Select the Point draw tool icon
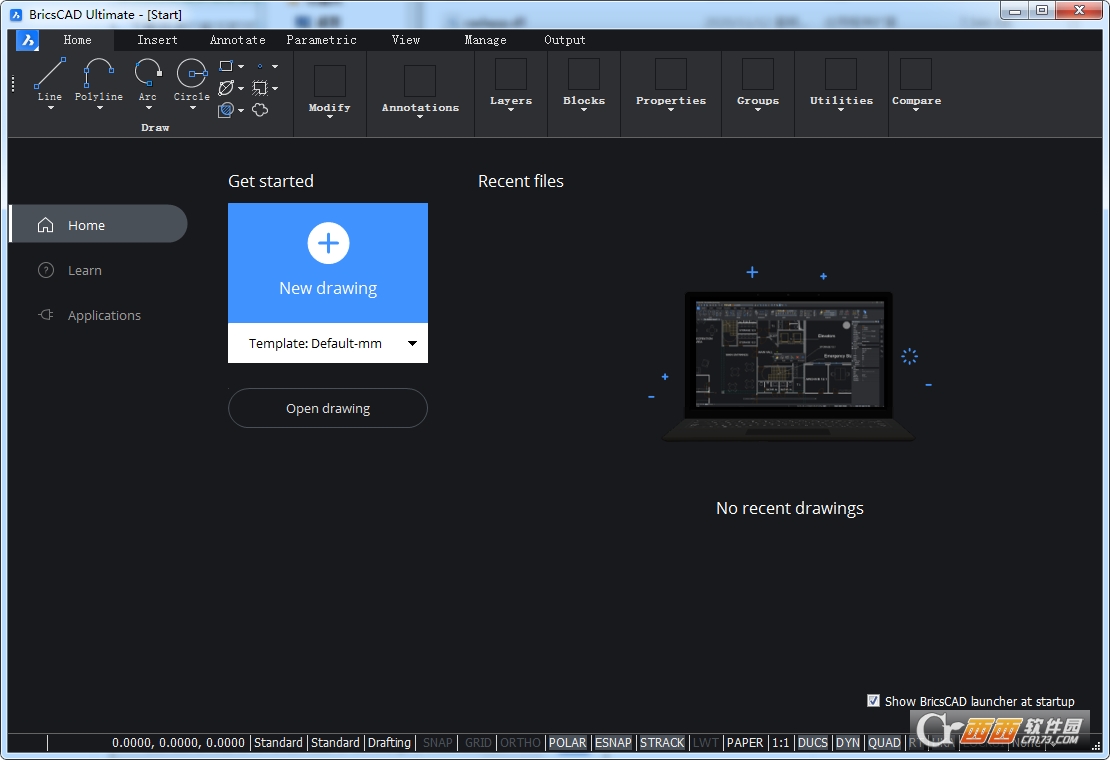 (x=260, y=67)
